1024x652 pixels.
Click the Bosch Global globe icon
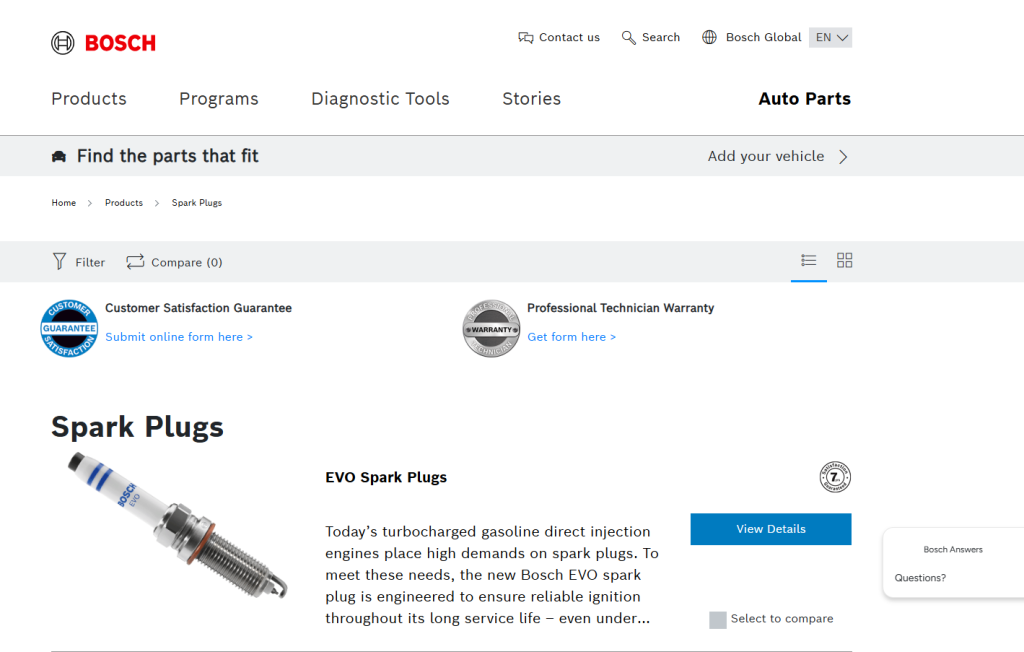coord(709,37)
